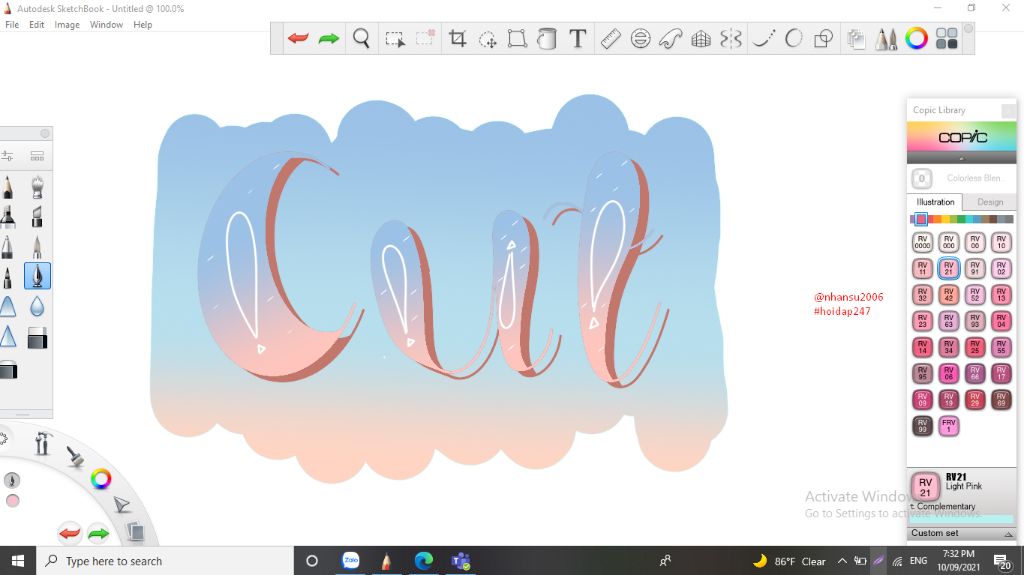Click the Windows search box
1024x575 pixels.
click(165, 561)
